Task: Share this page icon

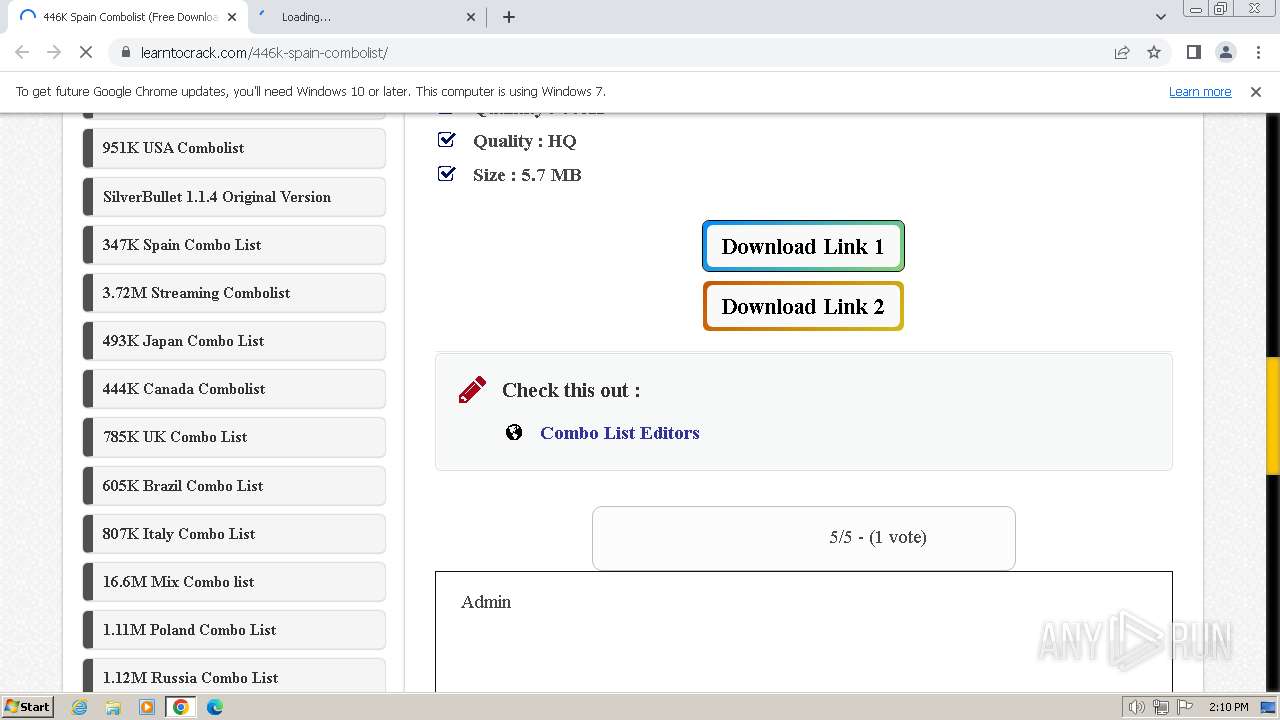Action: [x=1122, y=52]
